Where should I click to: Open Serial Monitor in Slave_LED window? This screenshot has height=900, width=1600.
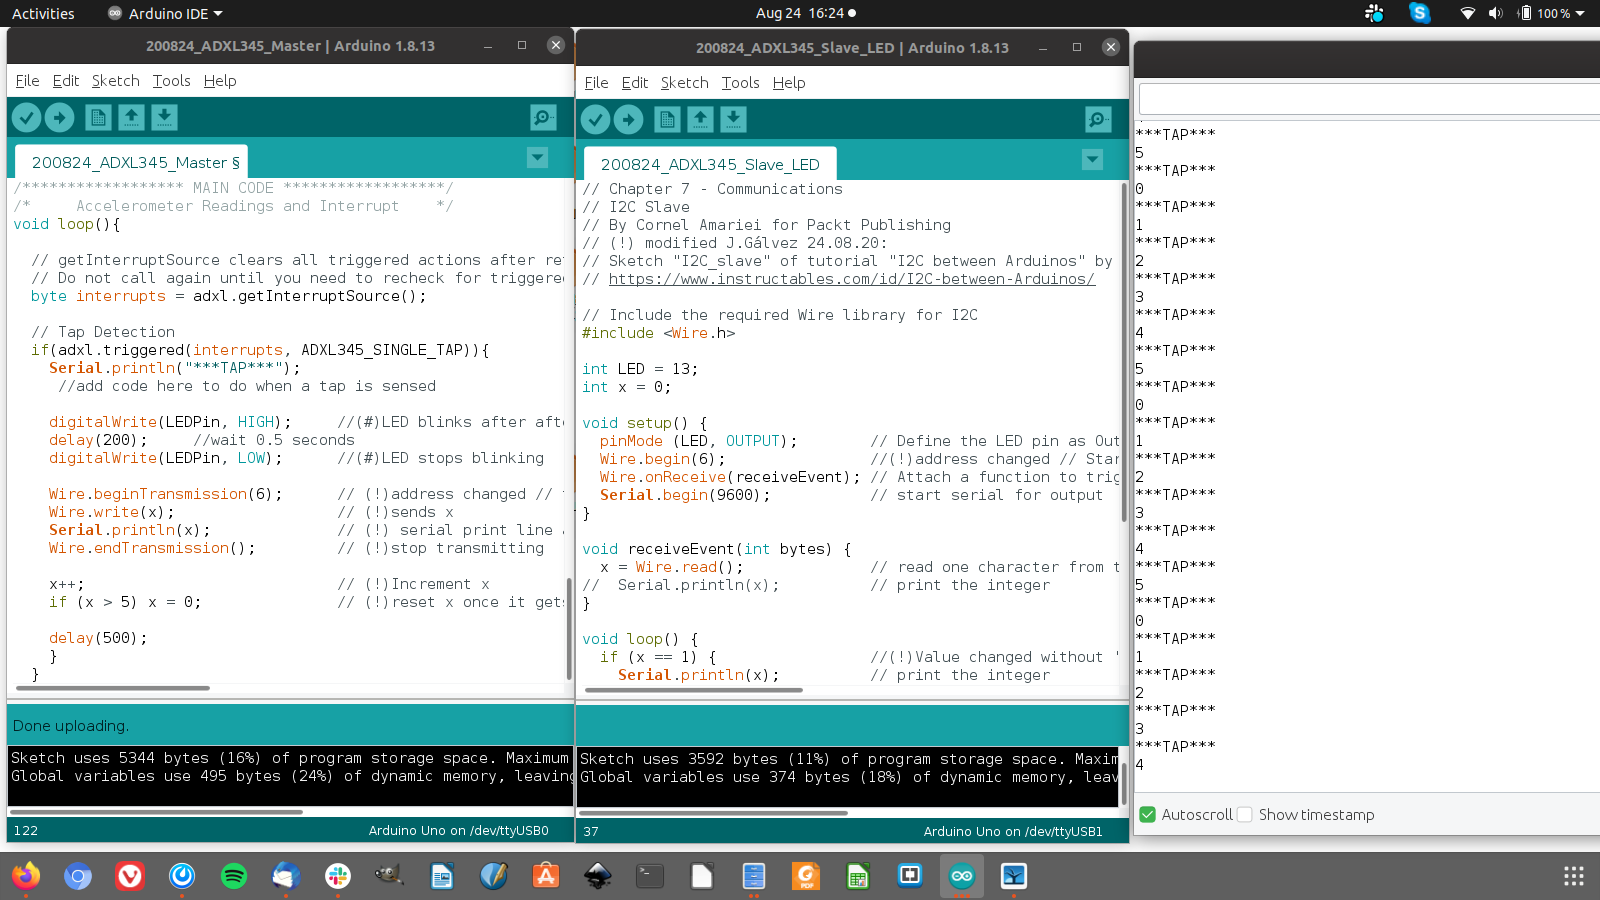pyautogui.click(x=1098, y=120)
